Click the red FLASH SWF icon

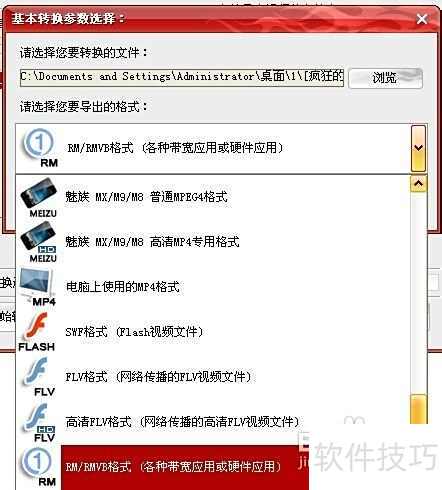coord(37,332)
